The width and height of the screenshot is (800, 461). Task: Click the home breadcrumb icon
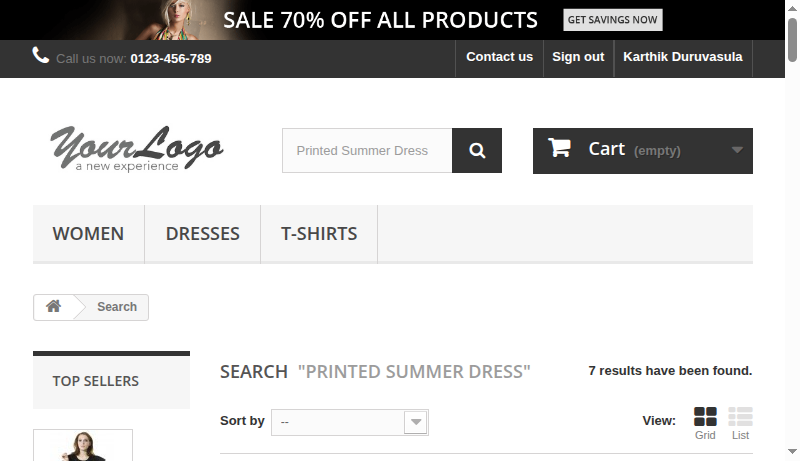(53, 307)
